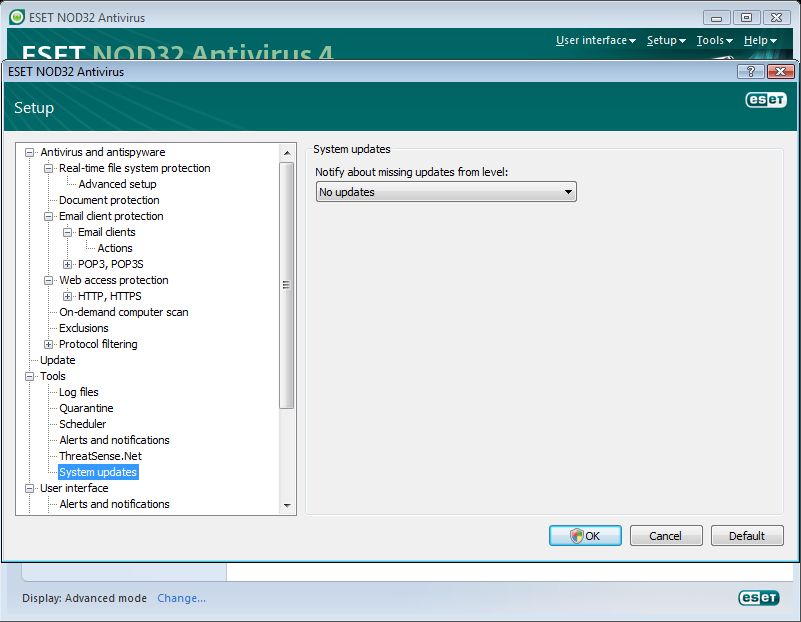Select Document protection in the tree

pyautogui.click(x=109, y=200)
